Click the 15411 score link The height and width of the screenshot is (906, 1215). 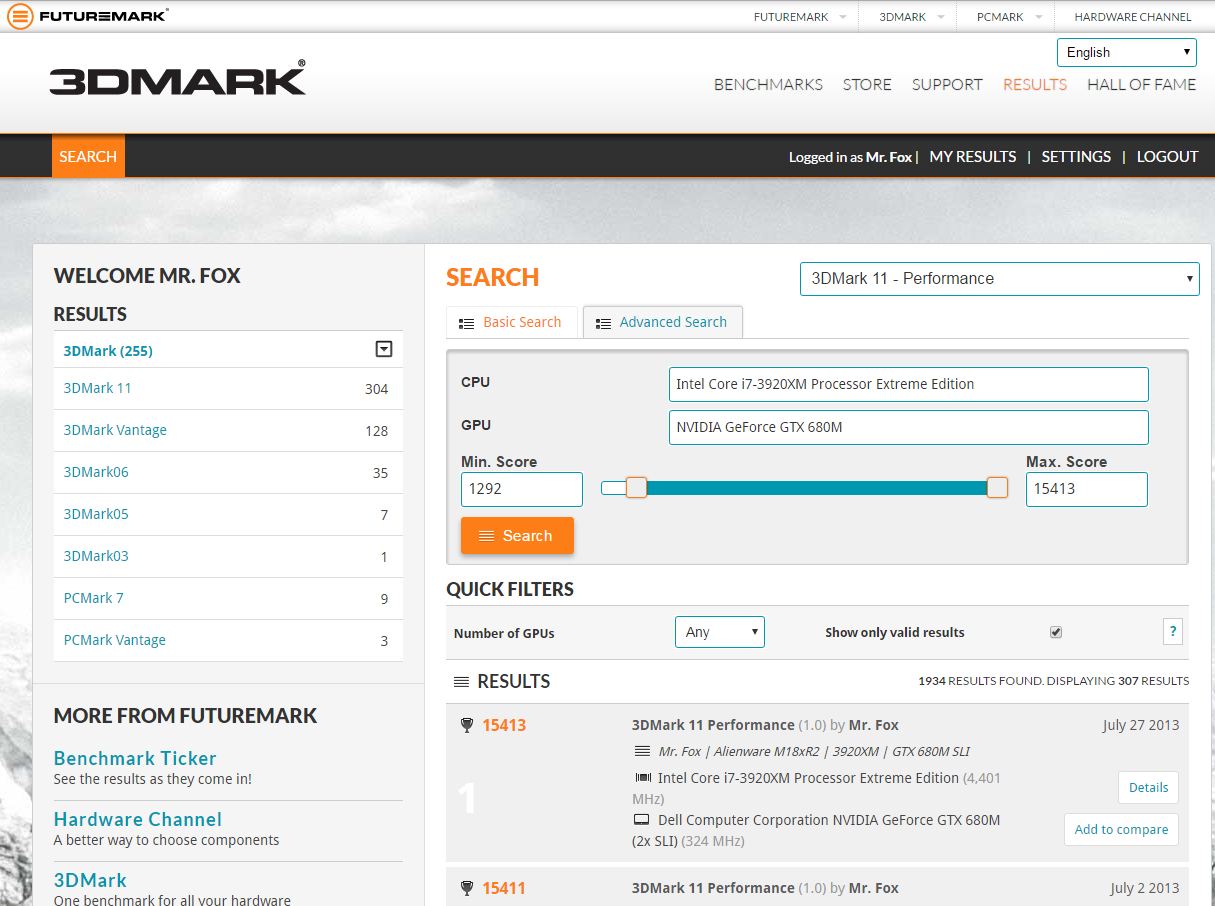click(504, 888)
